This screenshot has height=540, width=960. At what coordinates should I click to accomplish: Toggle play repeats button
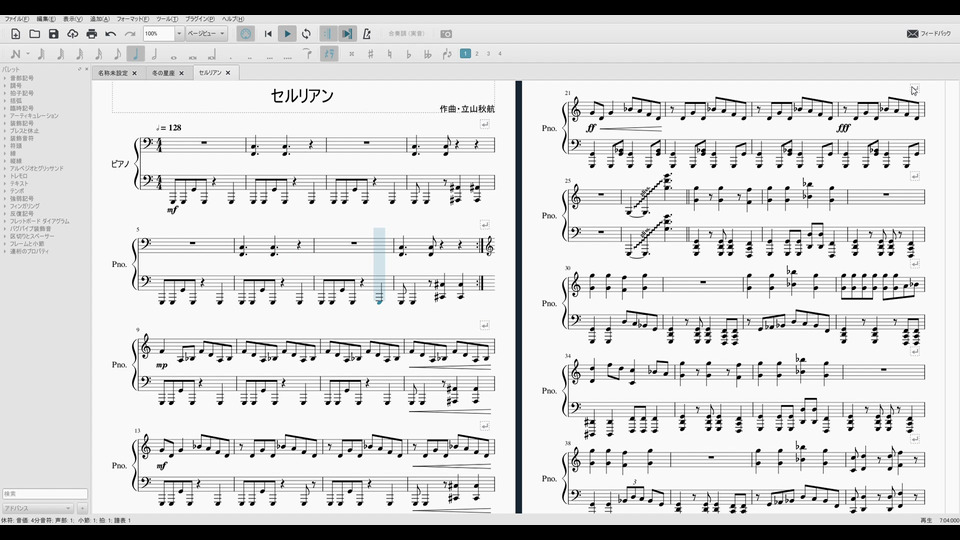click(328, 34)
